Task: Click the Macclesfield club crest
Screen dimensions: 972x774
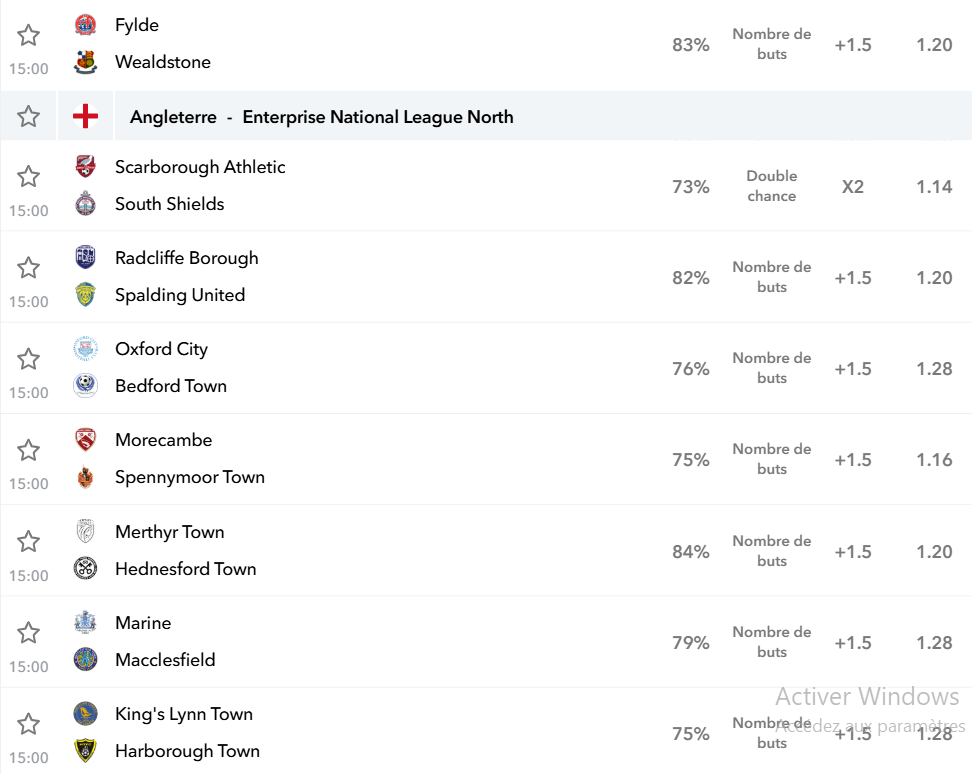Action: (86, 659)
